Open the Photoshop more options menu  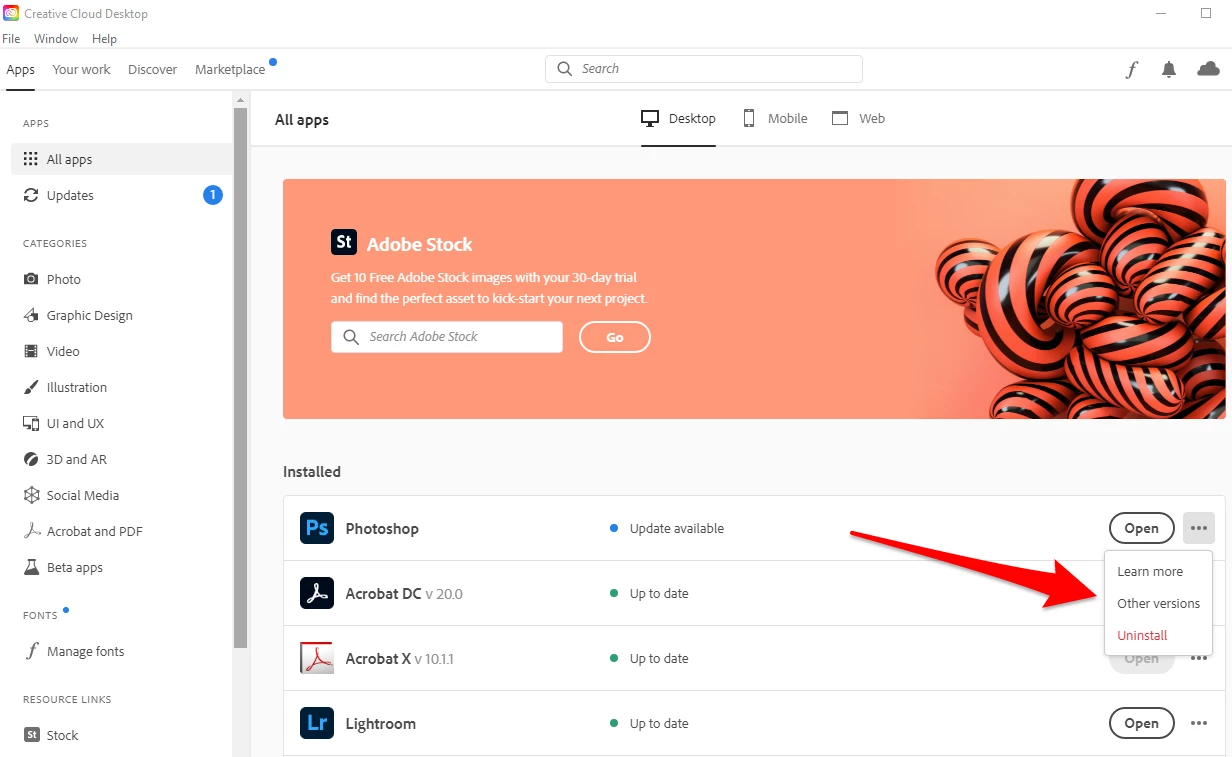point(1198,528)
